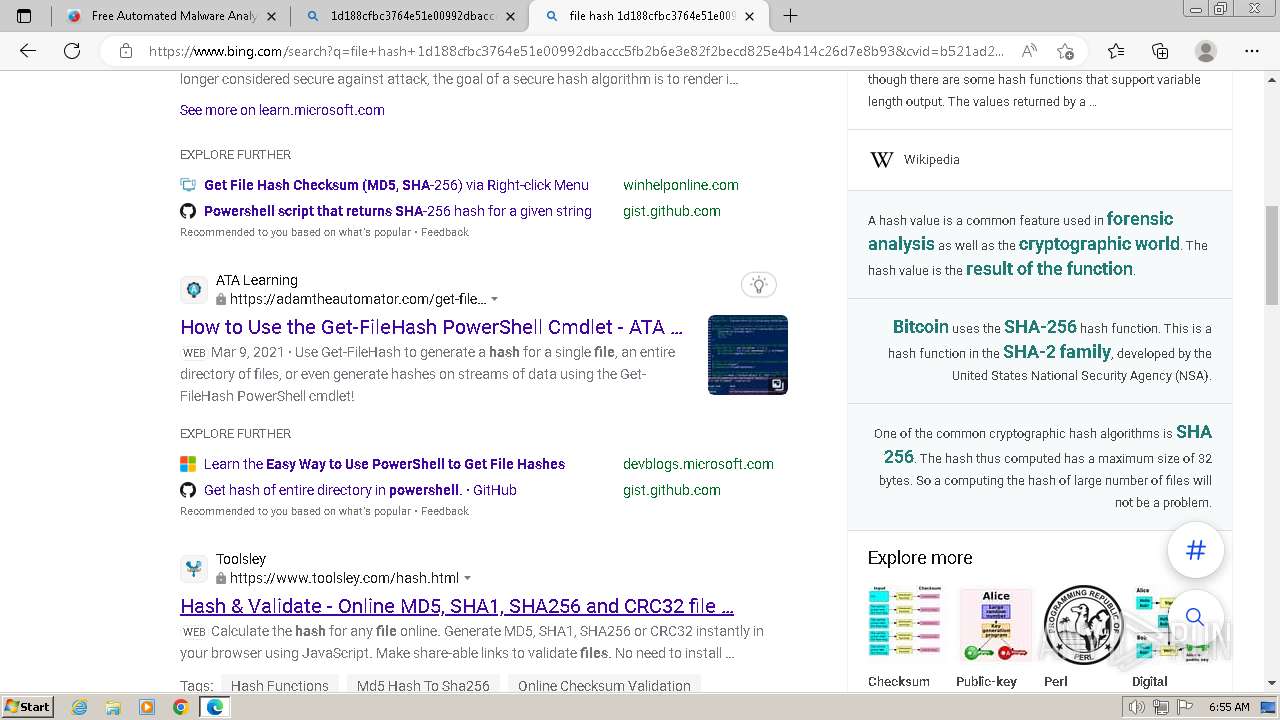Click the page vertical scrollbar thumb
The height and width of the screenshot is (720, 1280).
1272,254
